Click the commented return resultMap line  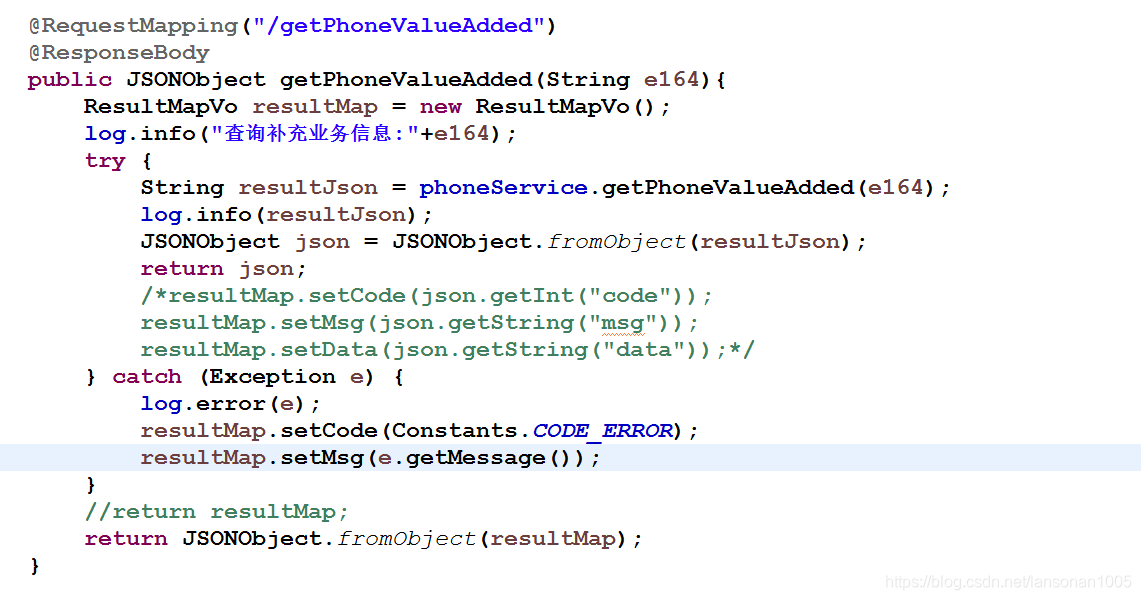[215, 511]
